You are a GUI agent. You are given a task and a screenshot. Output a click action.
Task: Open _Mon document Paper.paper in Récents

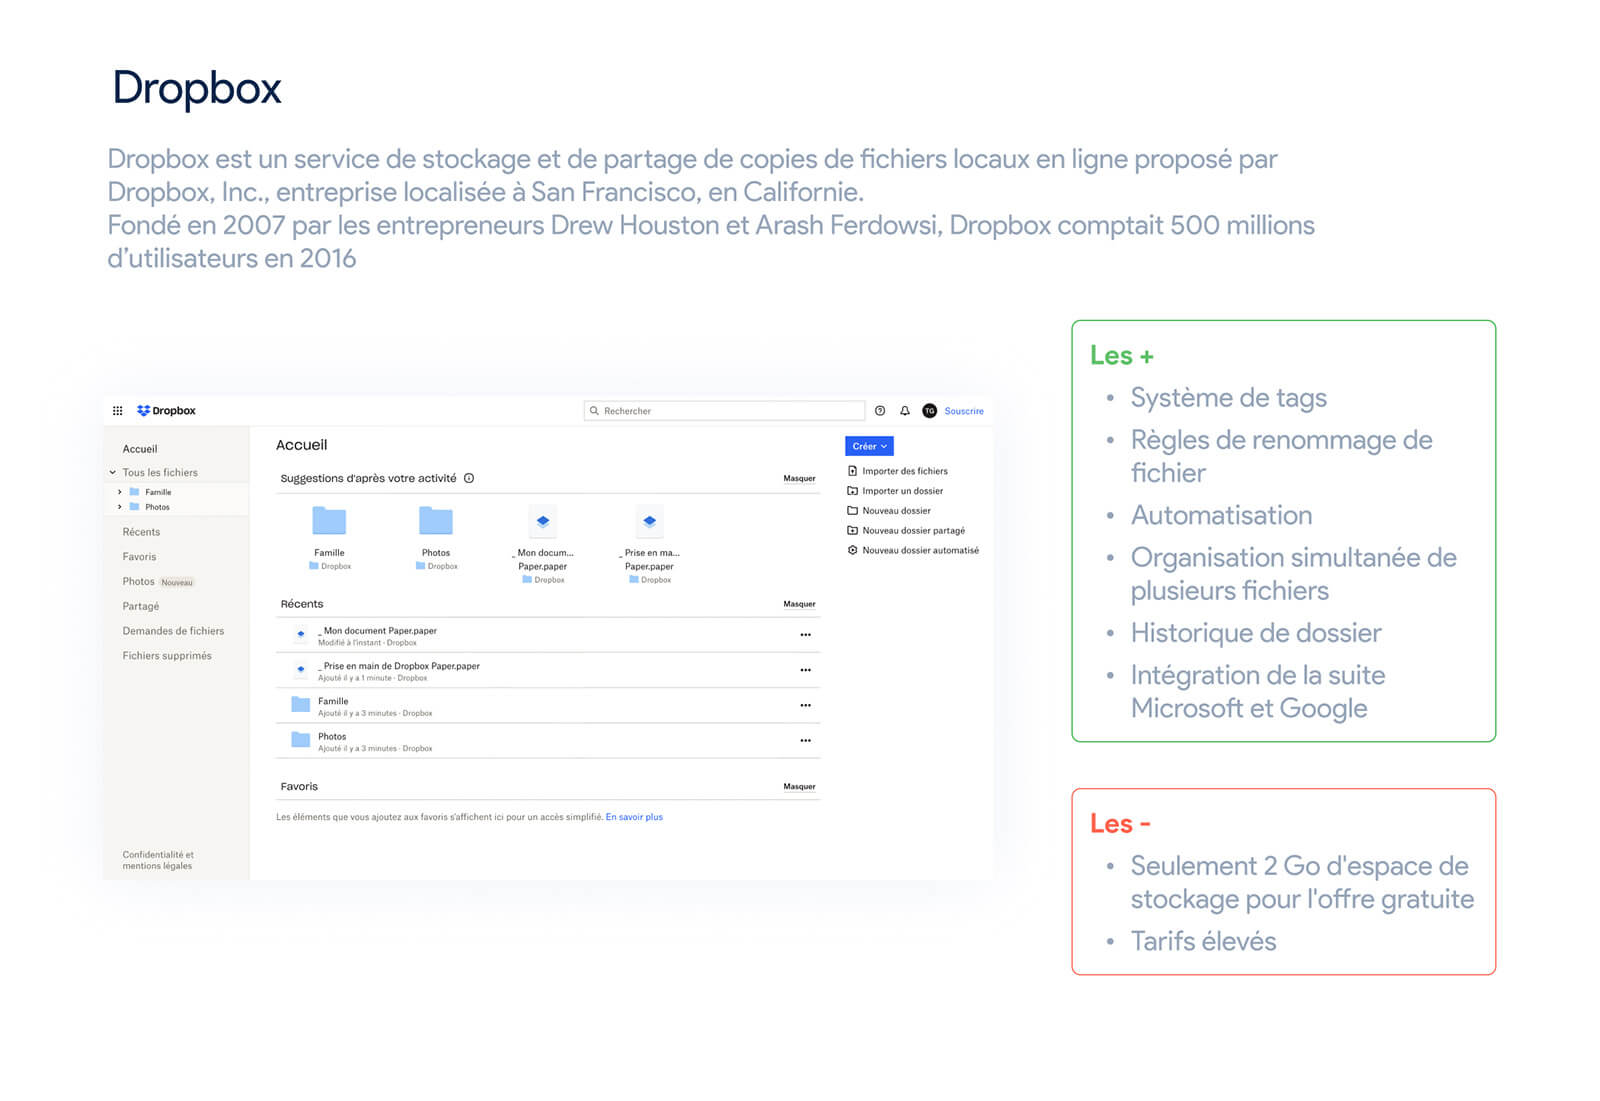pyautogui.click(x=547, y=635)
